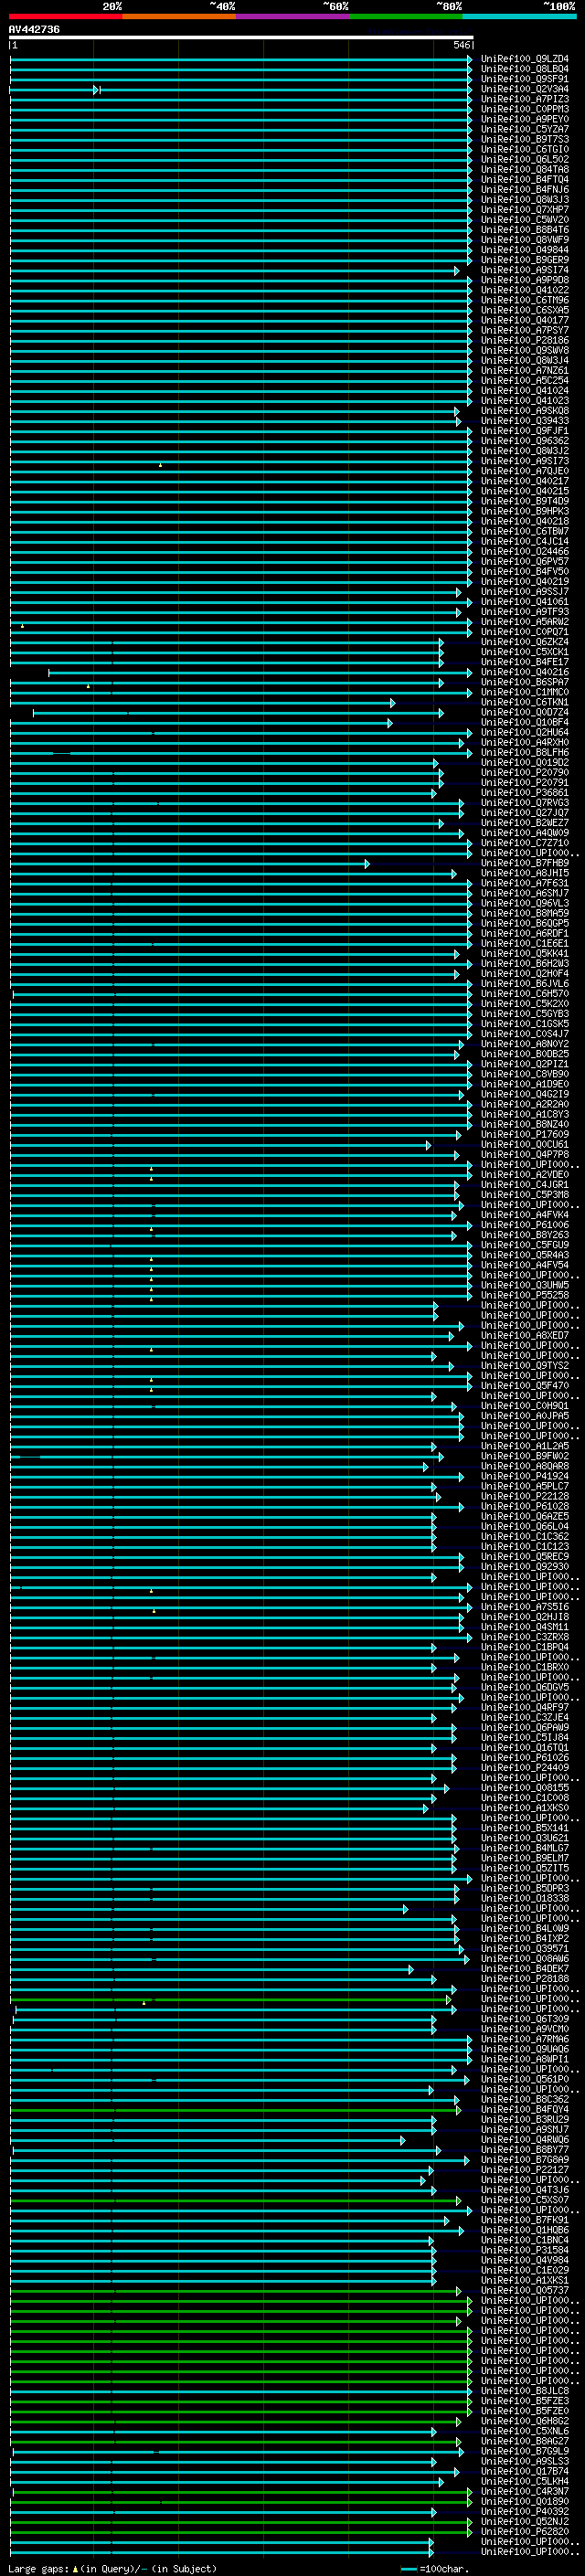Click the UniRef100_Q7RVG3 label
This screenshot has height=2576, width=585.
click(x=524, y=802)
